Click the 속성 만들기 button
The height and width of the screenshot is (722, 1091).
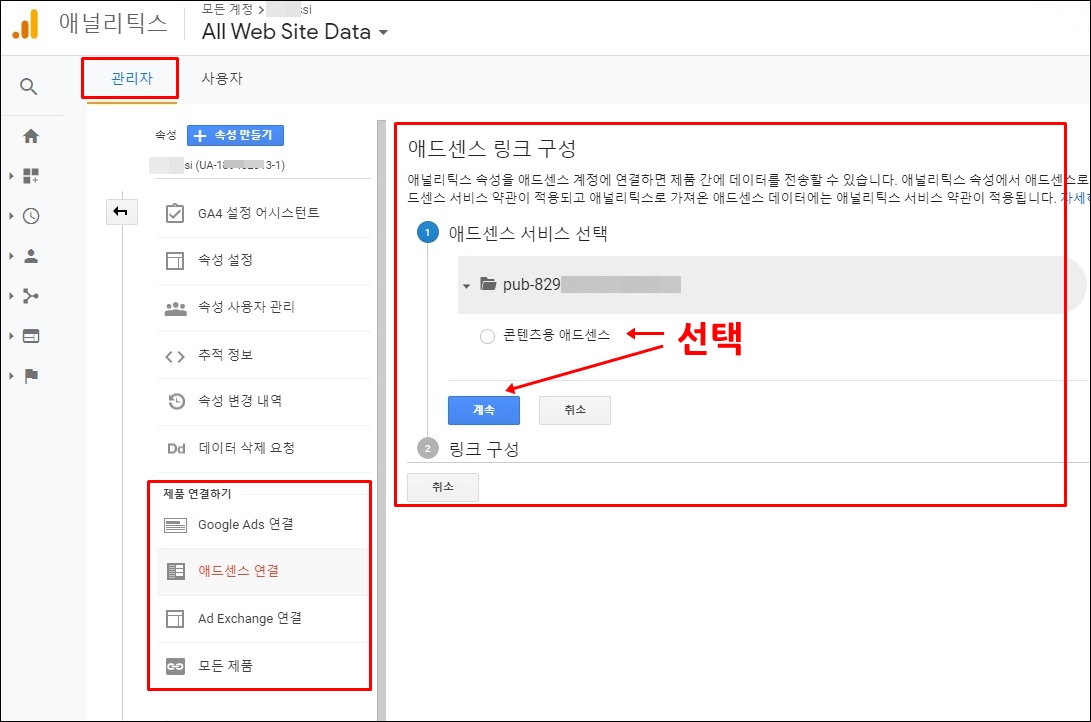(235, 135)
